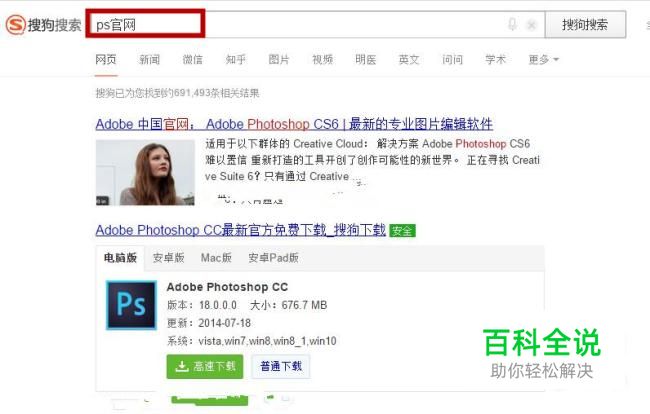Screen dimensions: 650x414
Task: Click the update date 2014-07-18
Action: click(x=224, y=323)
